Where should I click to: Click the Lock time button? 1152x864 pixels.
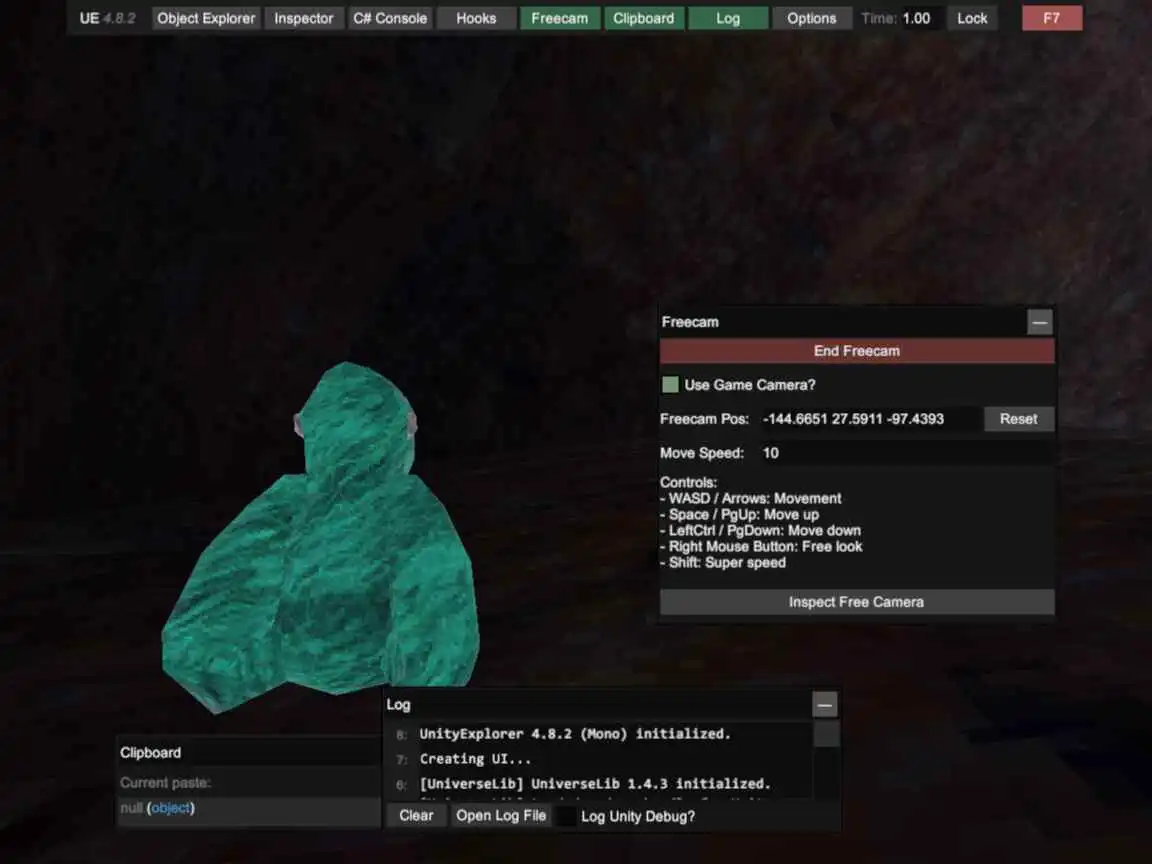point(972,18)
